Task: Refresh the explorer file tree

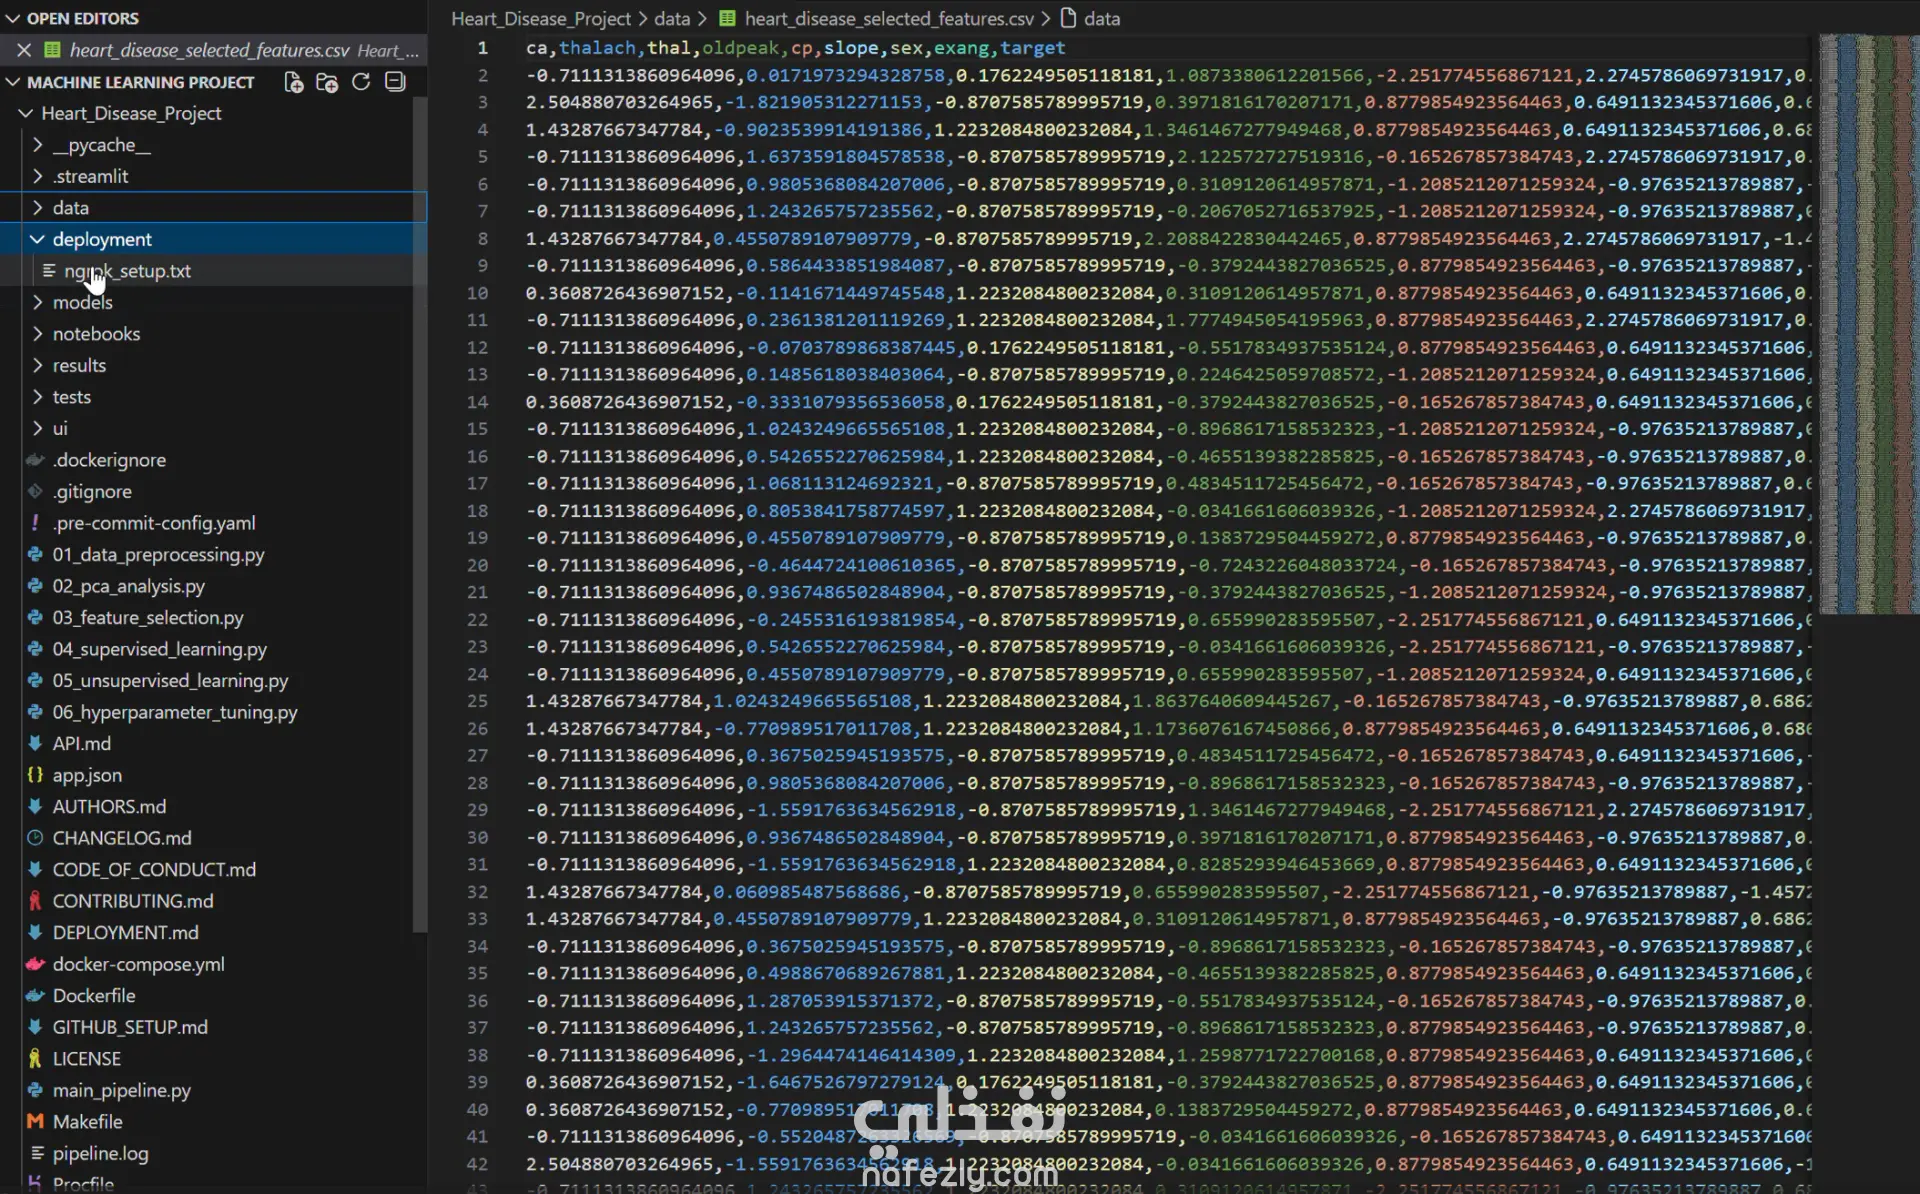Action: tap(361, 82)
